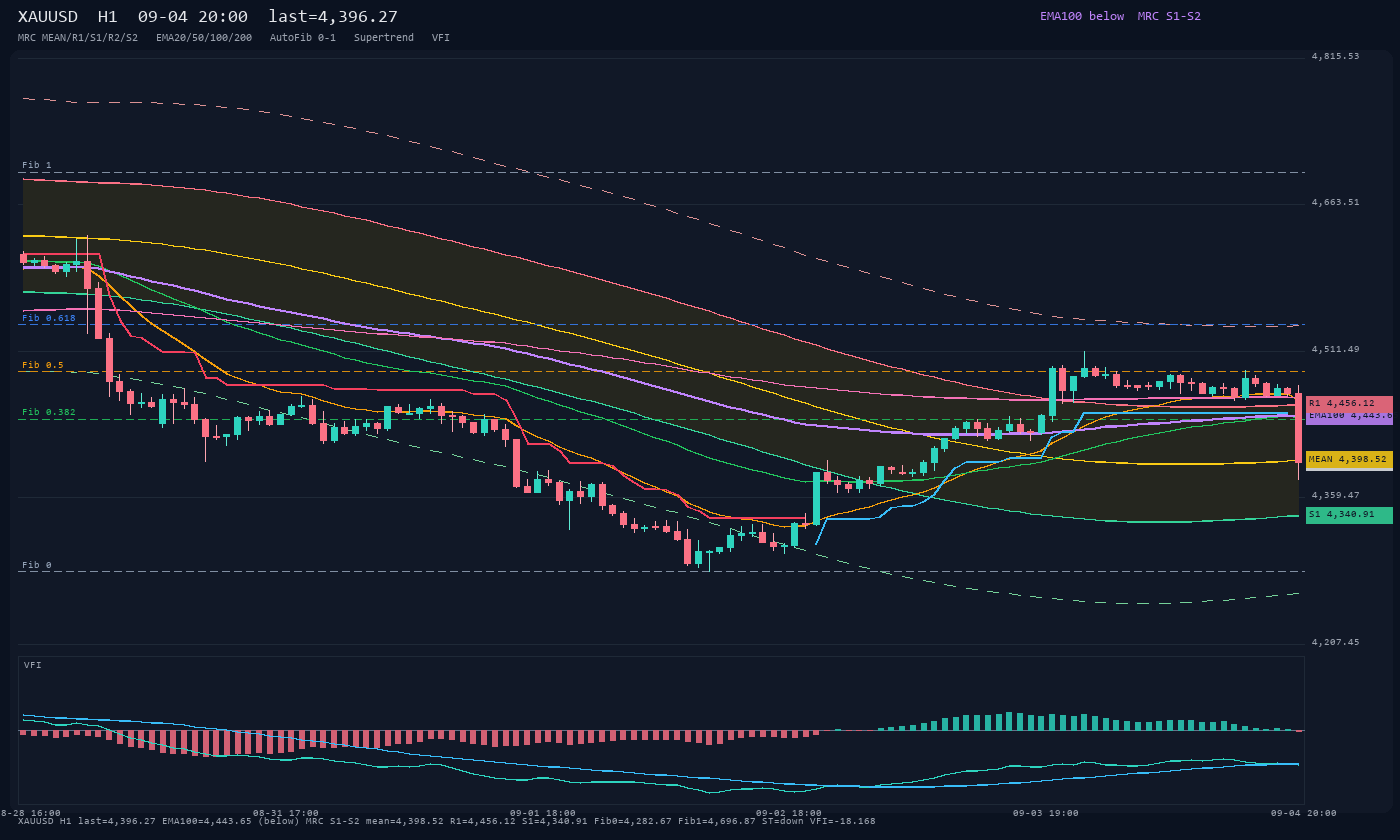Viewport: 1400px width, 840px height.
Task: Click the 4,663.51 price axis label
Action: tap(1336, 202)
